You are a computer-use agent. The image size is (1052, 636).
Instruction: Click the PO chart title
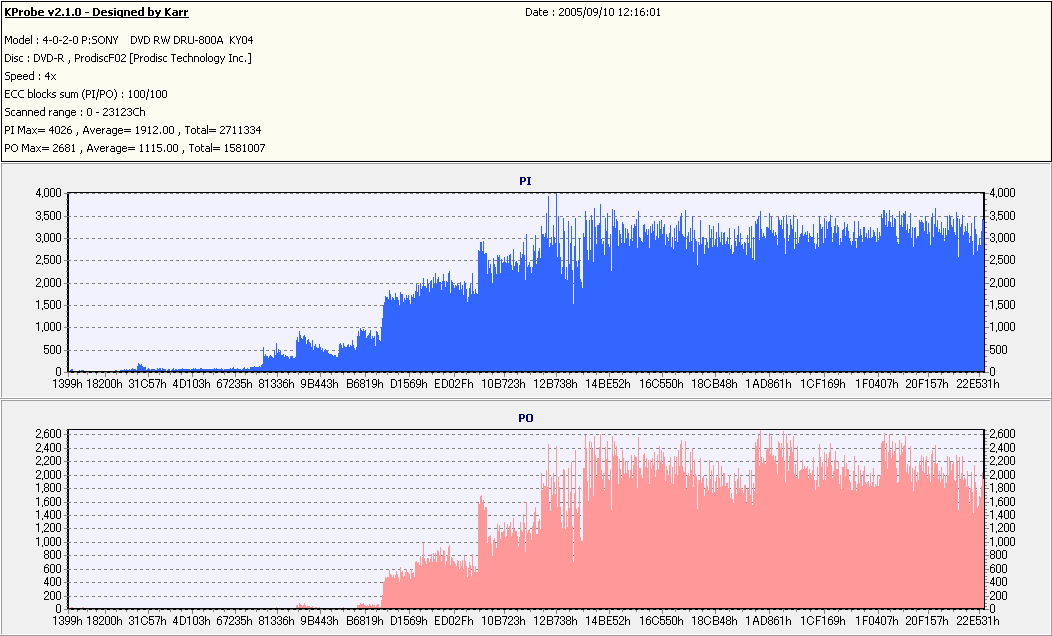pos(525,418)
